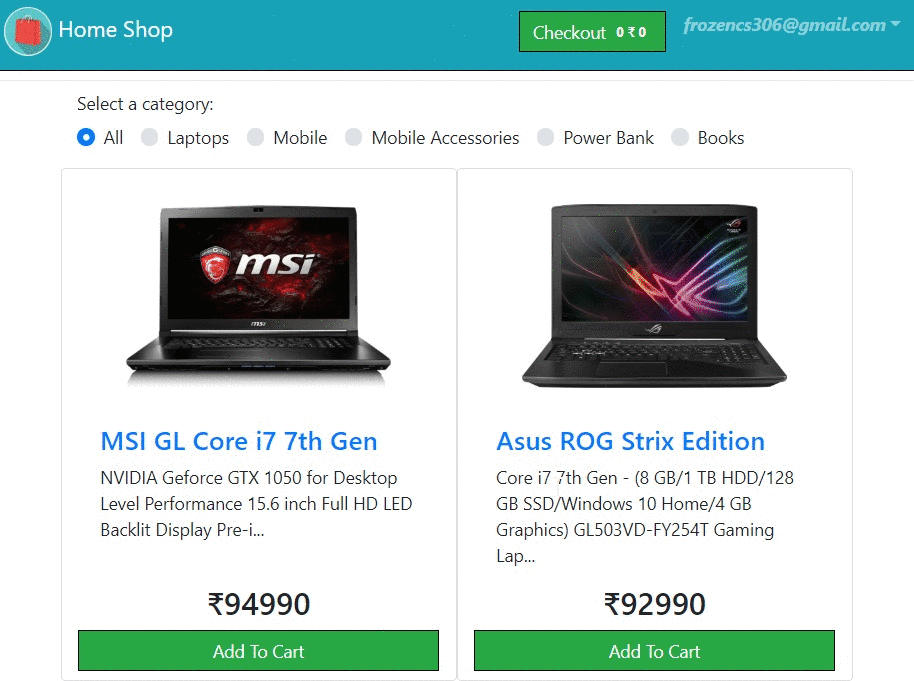Add the MSI GL laptop to cart
This screenshot has height=681, width=914.
[258, 651]
